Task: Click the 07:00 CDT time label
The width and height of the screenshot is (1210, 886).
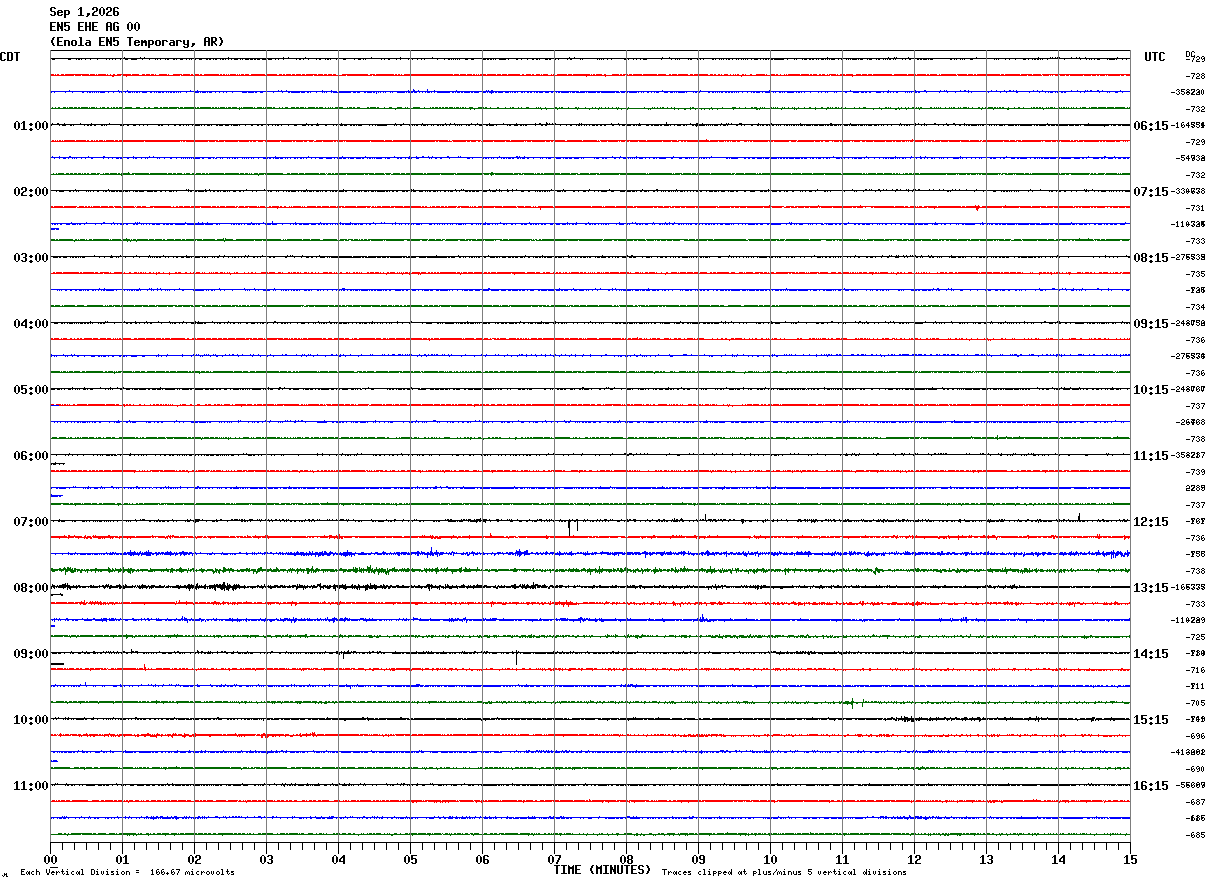Action: [31, 522]
